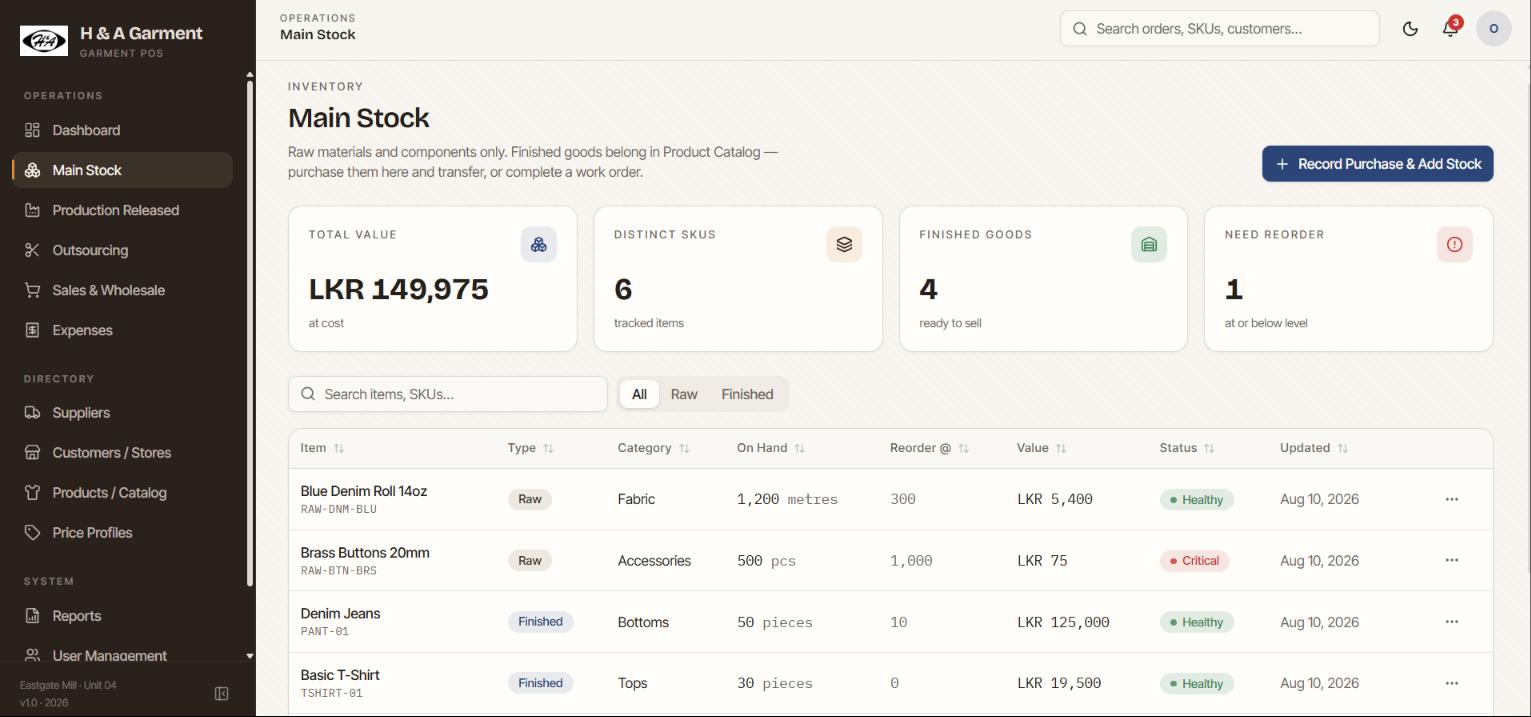Open row actions for Brass Buttons 20mm
Viewport: 1531px width, 717px height.
1452,560
